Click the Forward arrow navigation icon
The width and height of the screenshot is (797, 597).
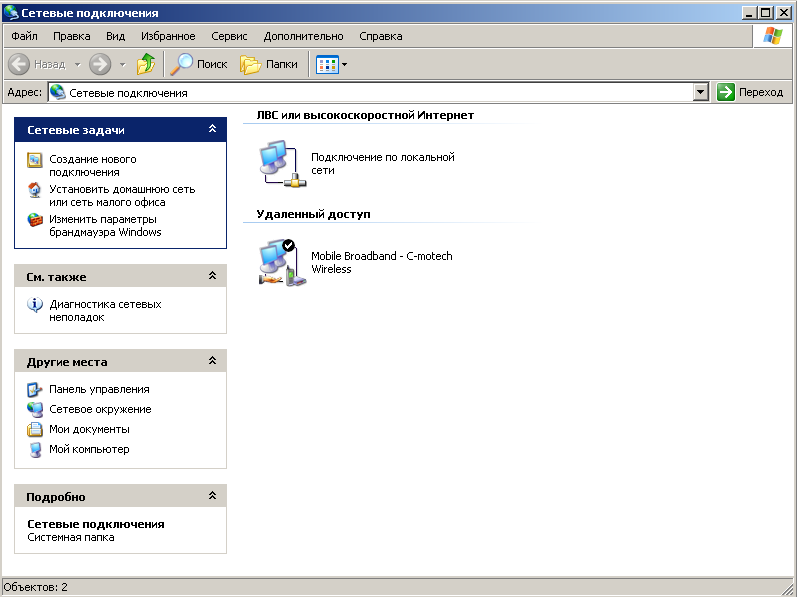(100, 64)
